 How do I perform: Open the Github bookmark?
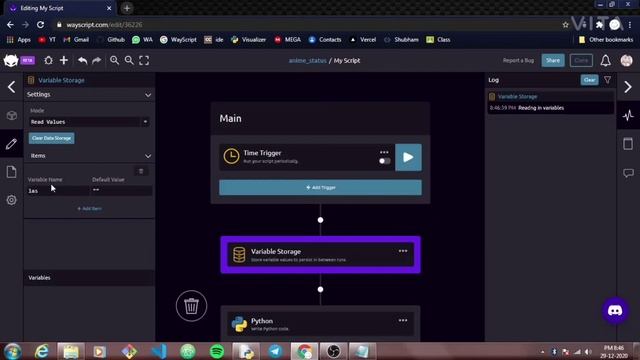click(111, 40)
